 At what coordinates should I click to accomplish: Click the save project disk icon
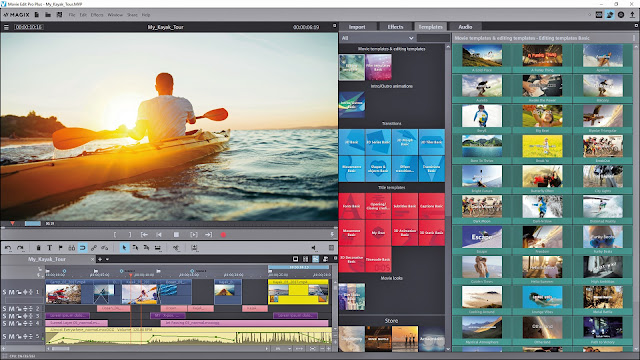pyautogui.click(x=60, y=15)
